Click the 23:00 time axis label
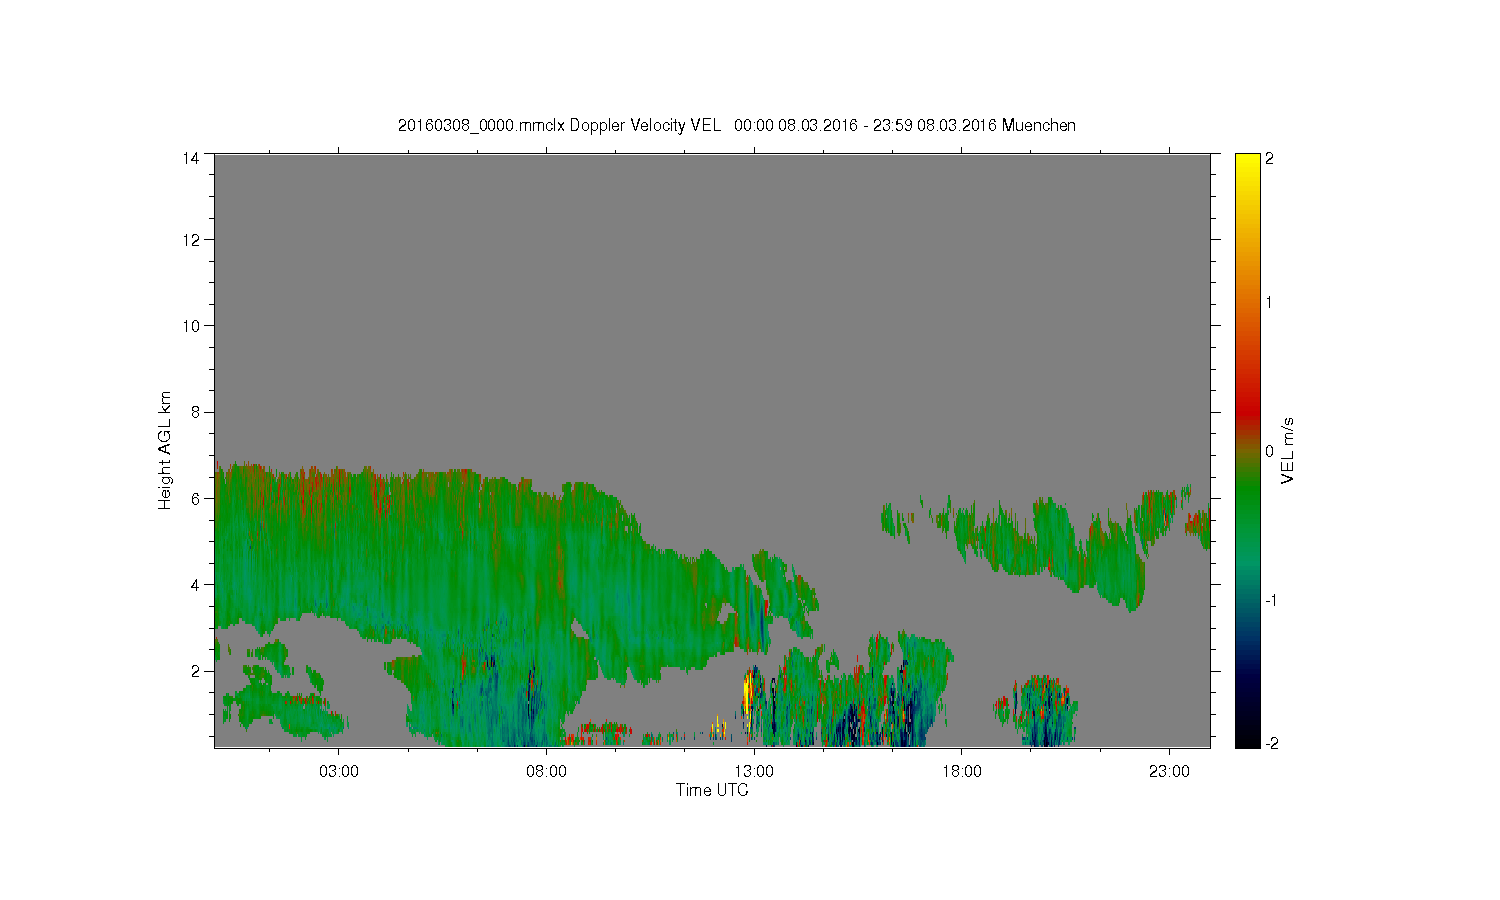The width and height of the screenshot is (1500, 900). click(1169, 772)
